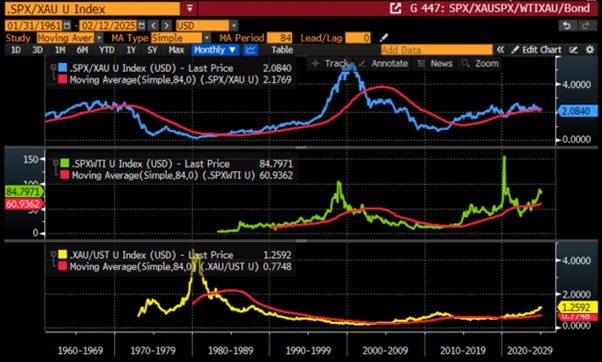602x362 pixels.
Task: Open chart settings gear icon
Action: point(590,50)
